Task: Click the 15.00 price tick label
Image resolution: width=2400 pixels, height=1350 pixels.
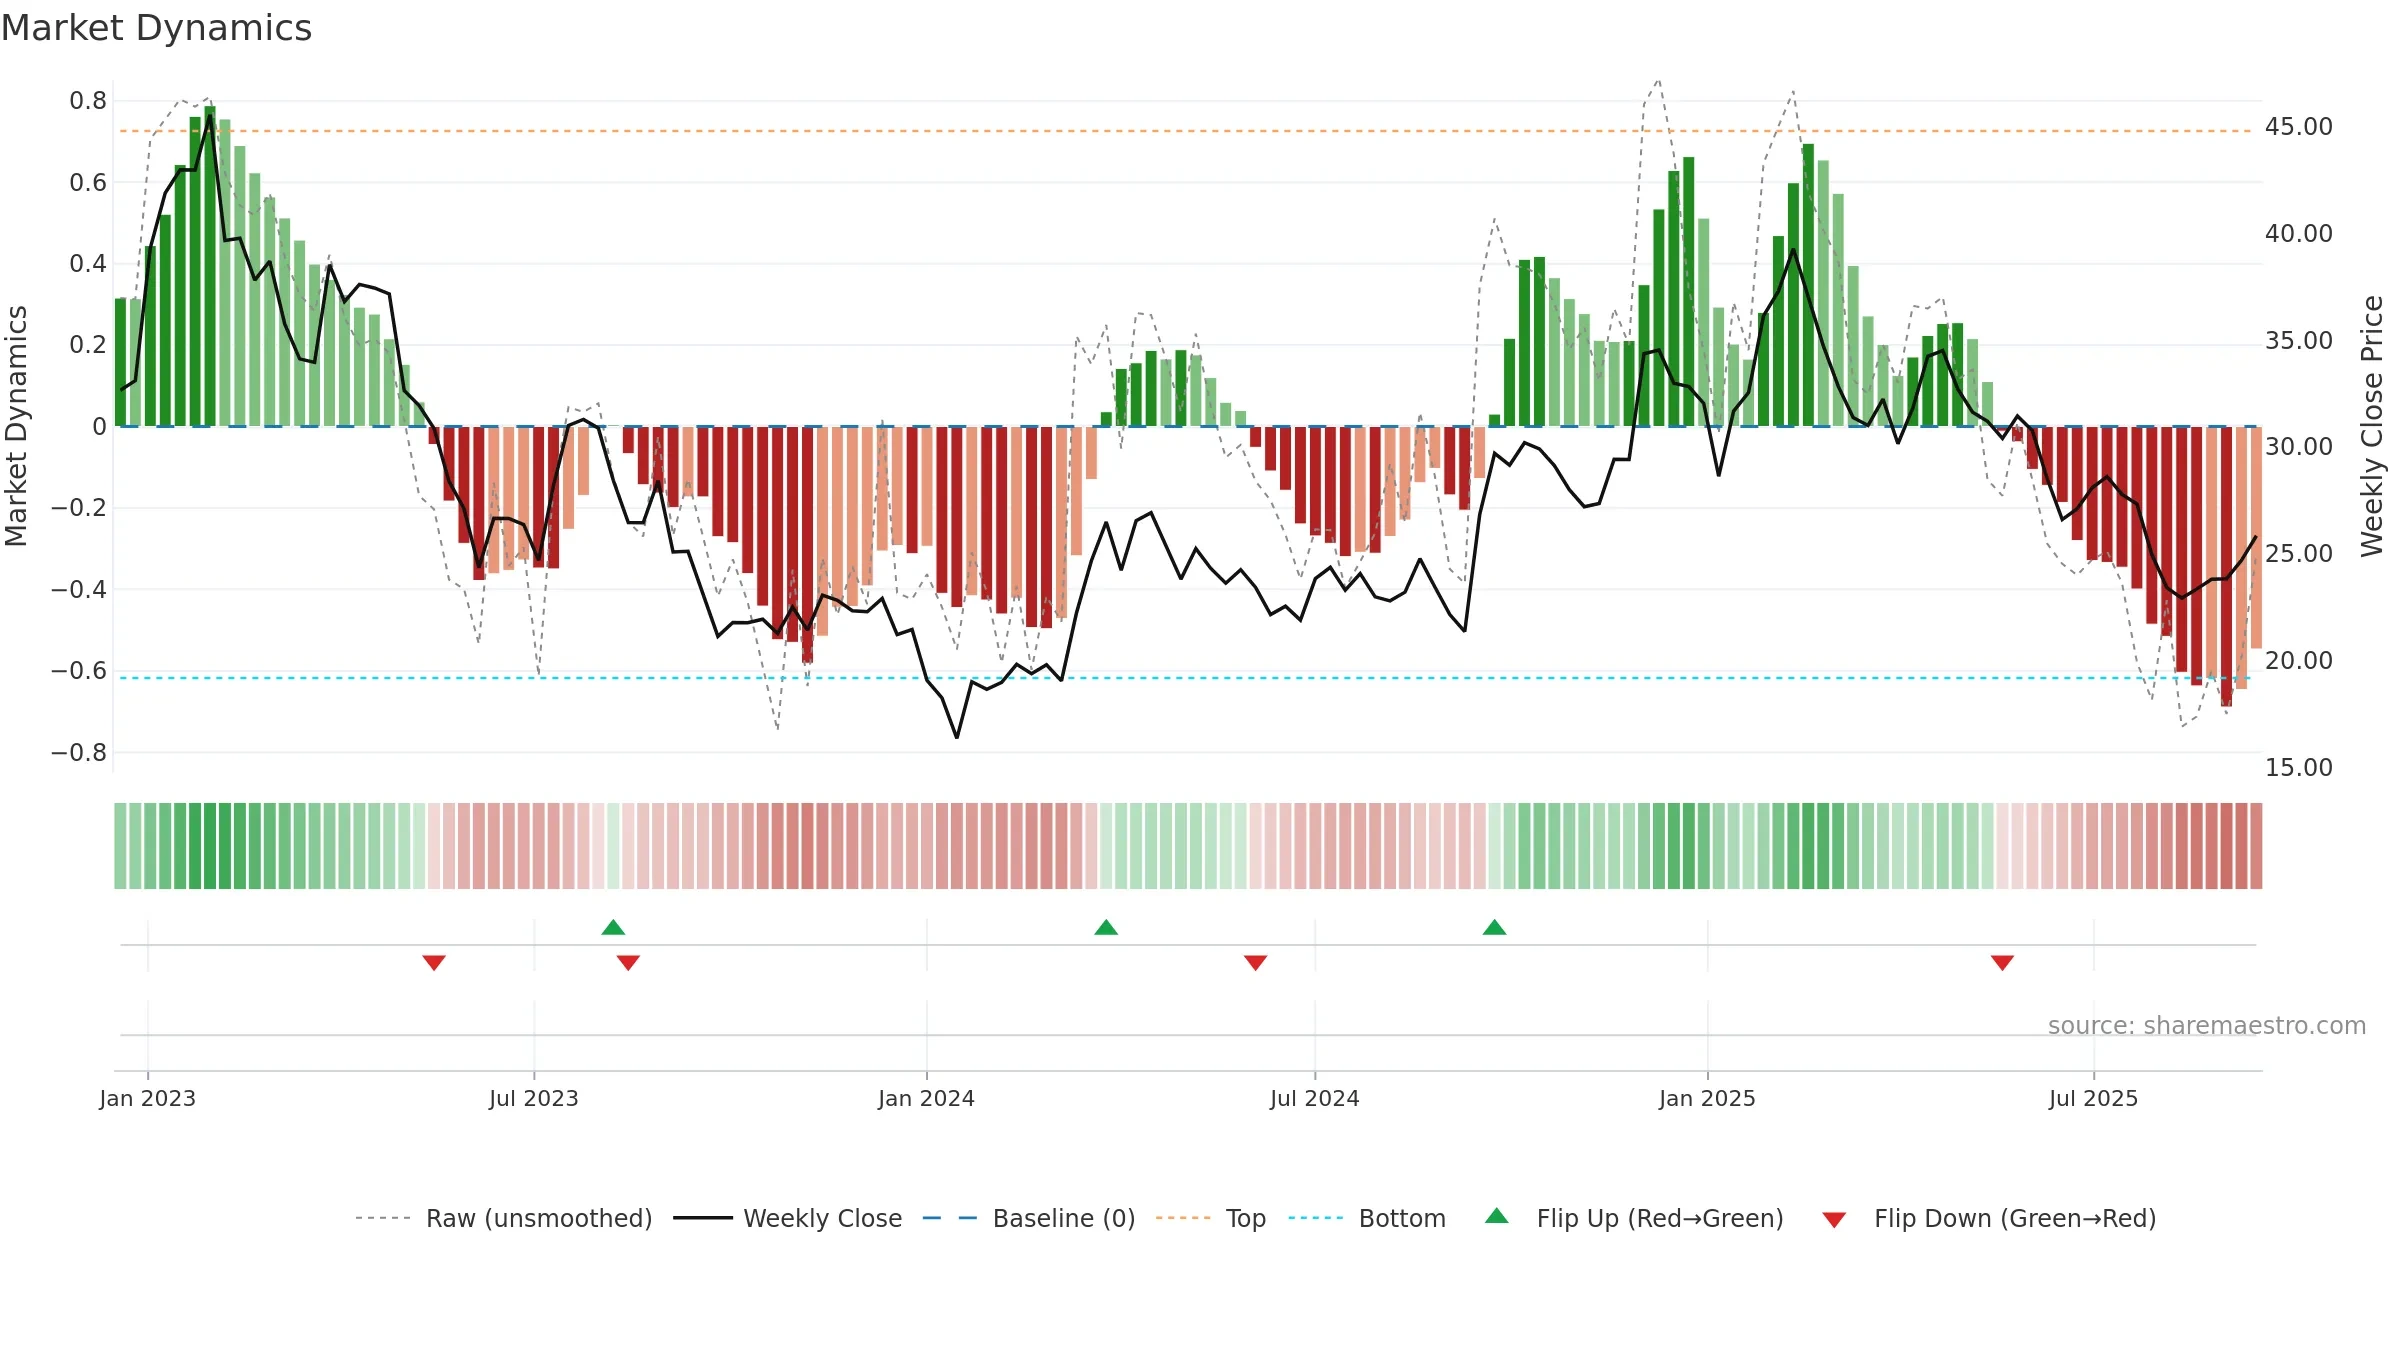Action: [x=2299, y=768]
